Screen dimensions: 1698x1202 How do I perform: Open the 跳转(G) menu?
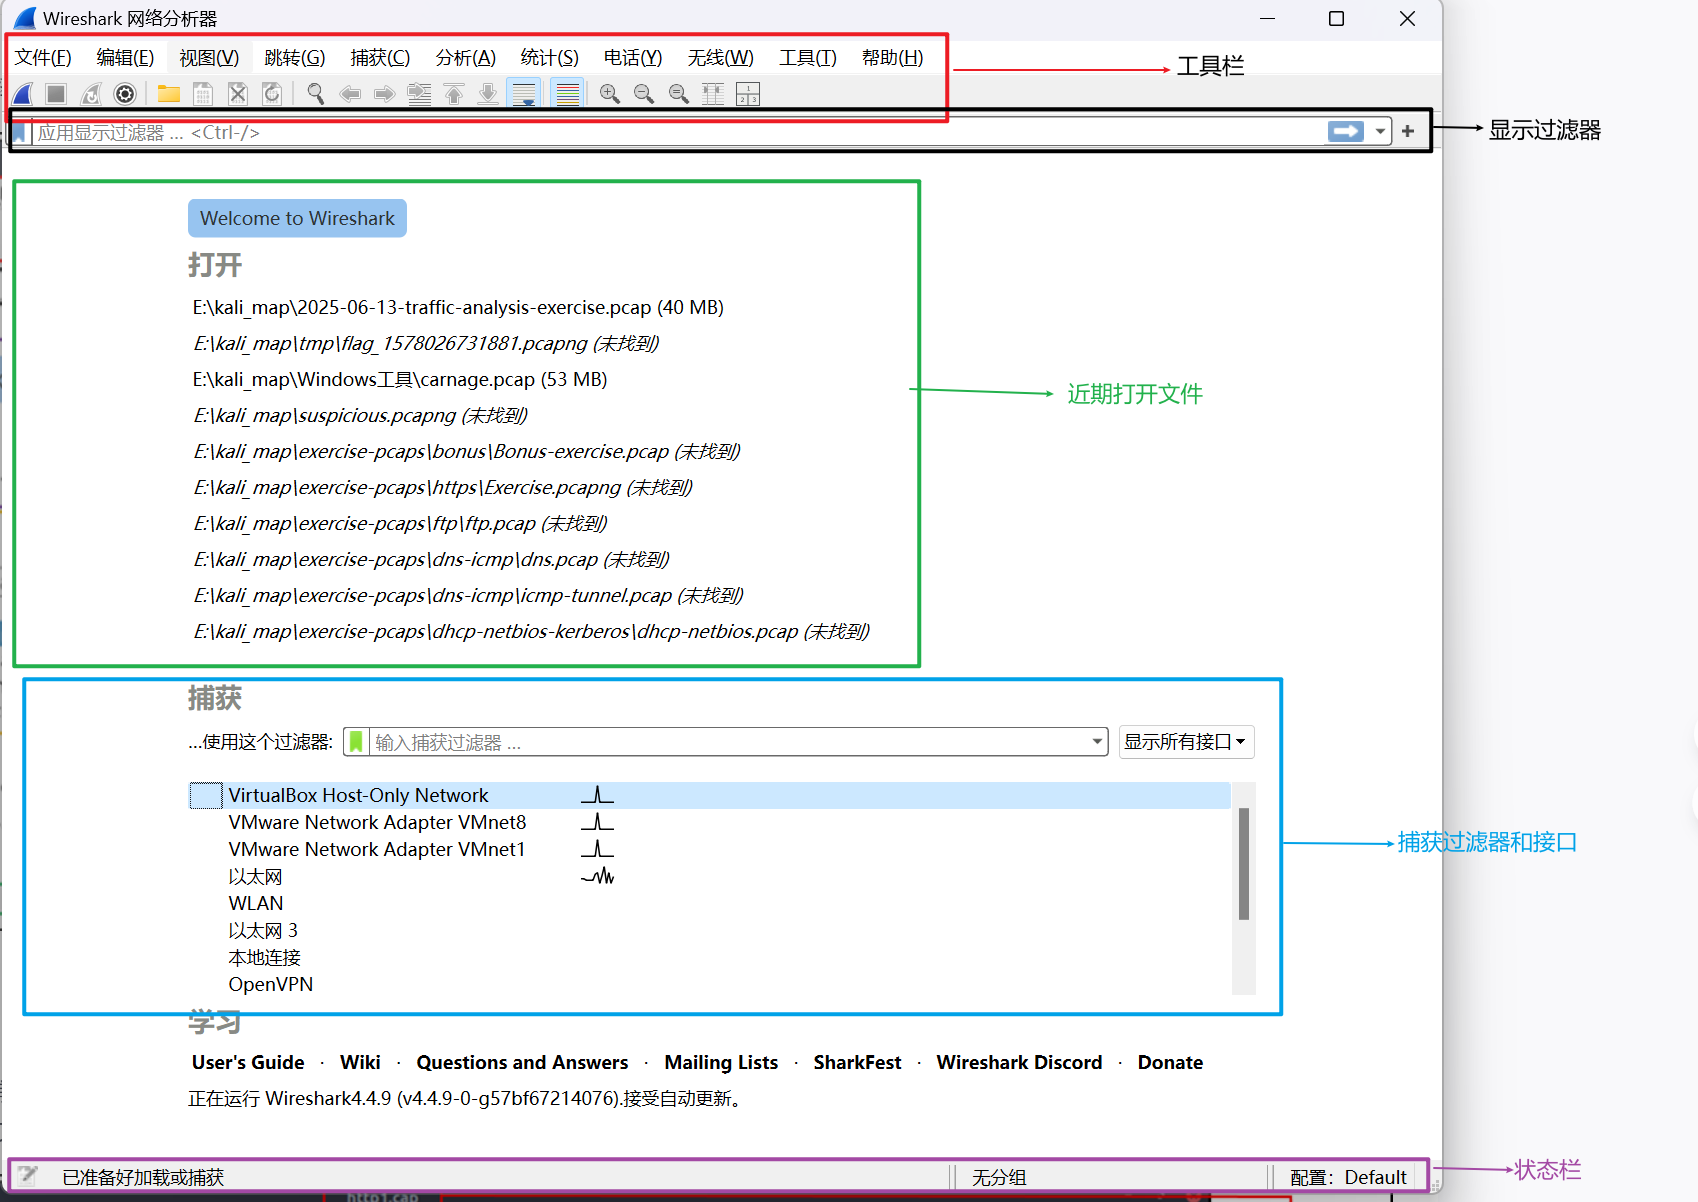pyautogui.click(x=295, y=58)
